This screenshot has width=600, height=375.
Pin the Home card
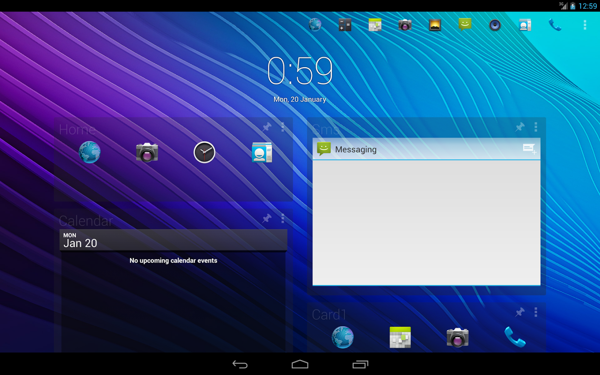coord(267,127)
